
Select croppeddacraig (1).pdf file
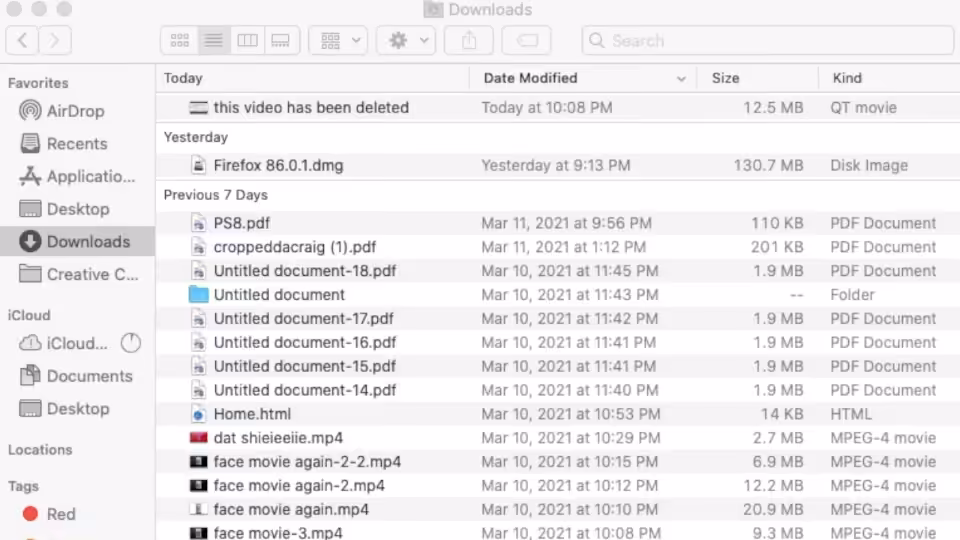tap(558, 247)
